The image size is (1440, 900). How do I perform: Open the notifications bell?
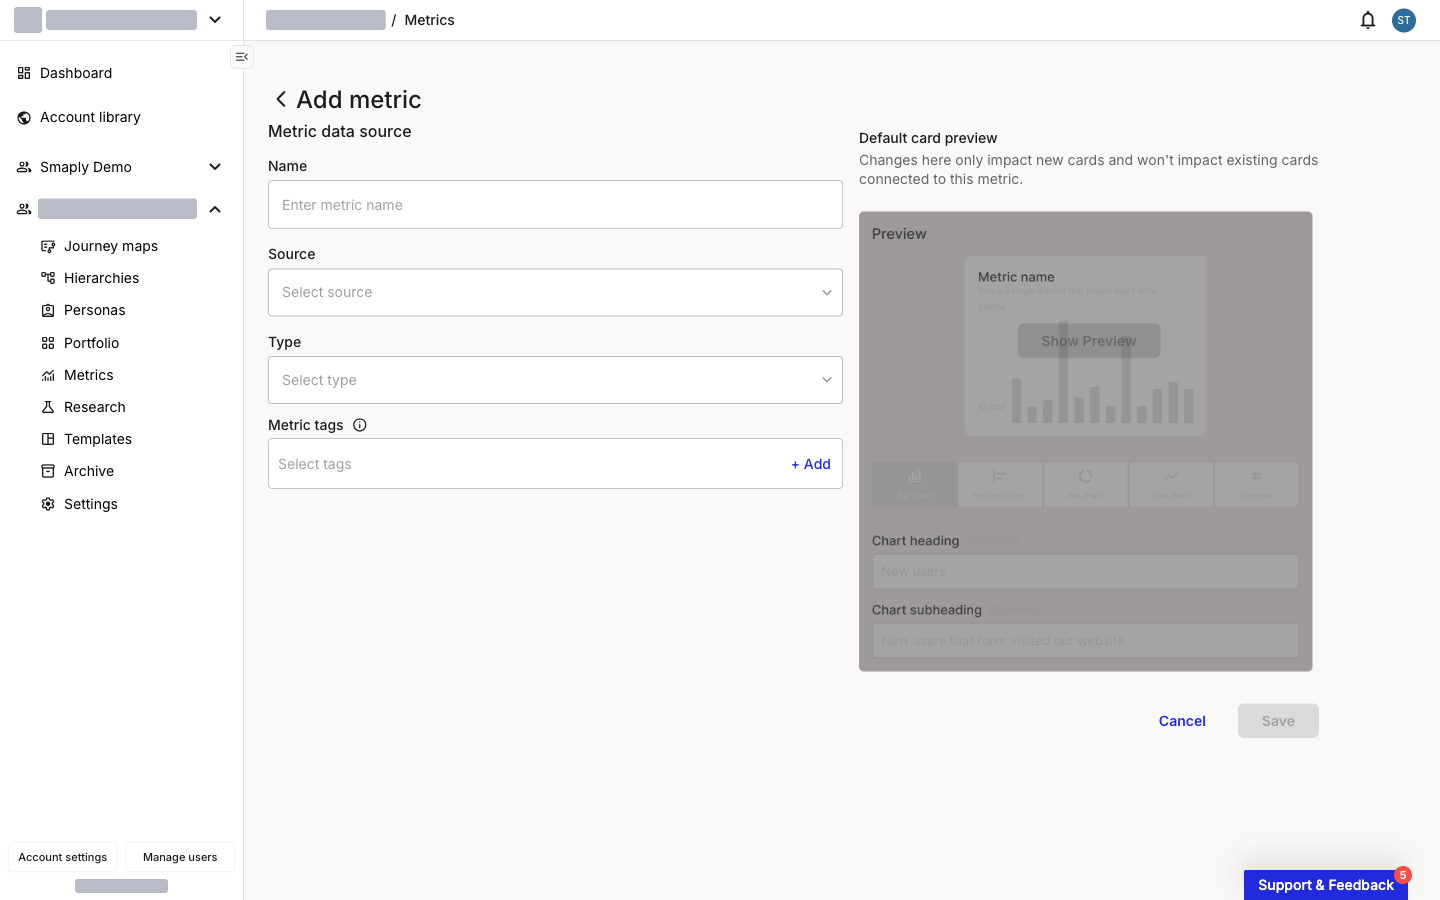[1368, 20]
